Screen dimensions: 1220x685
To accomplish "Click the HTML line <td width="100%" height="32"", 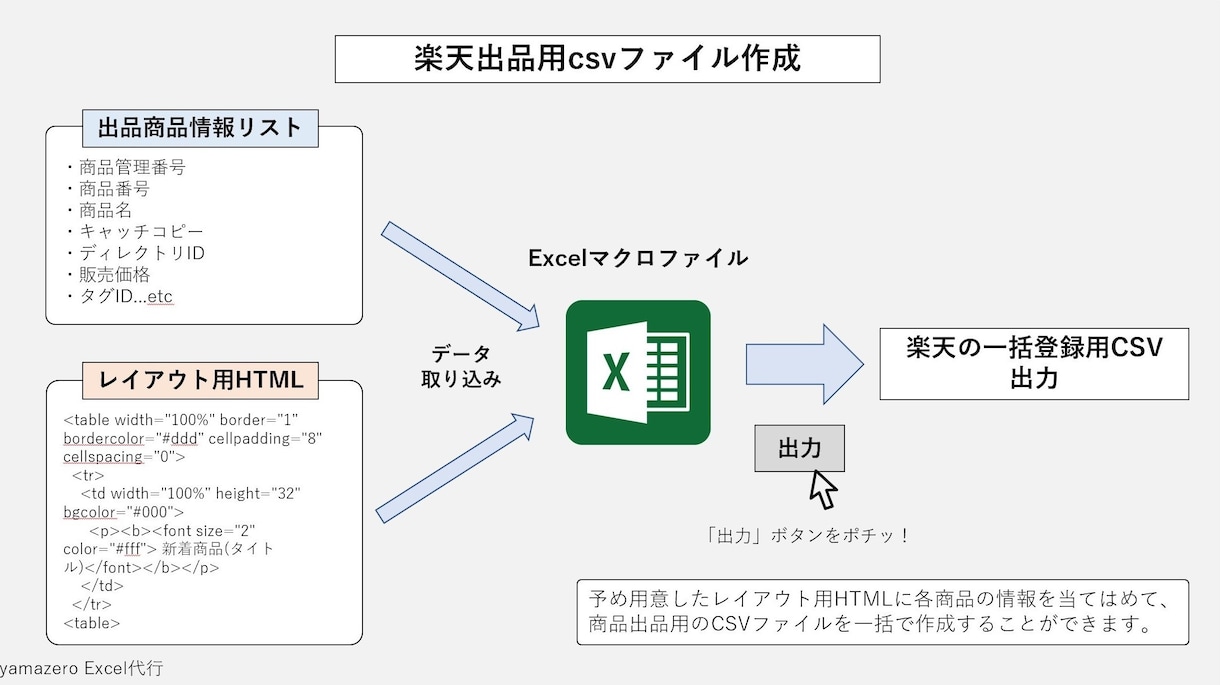I will click(190, 493).
